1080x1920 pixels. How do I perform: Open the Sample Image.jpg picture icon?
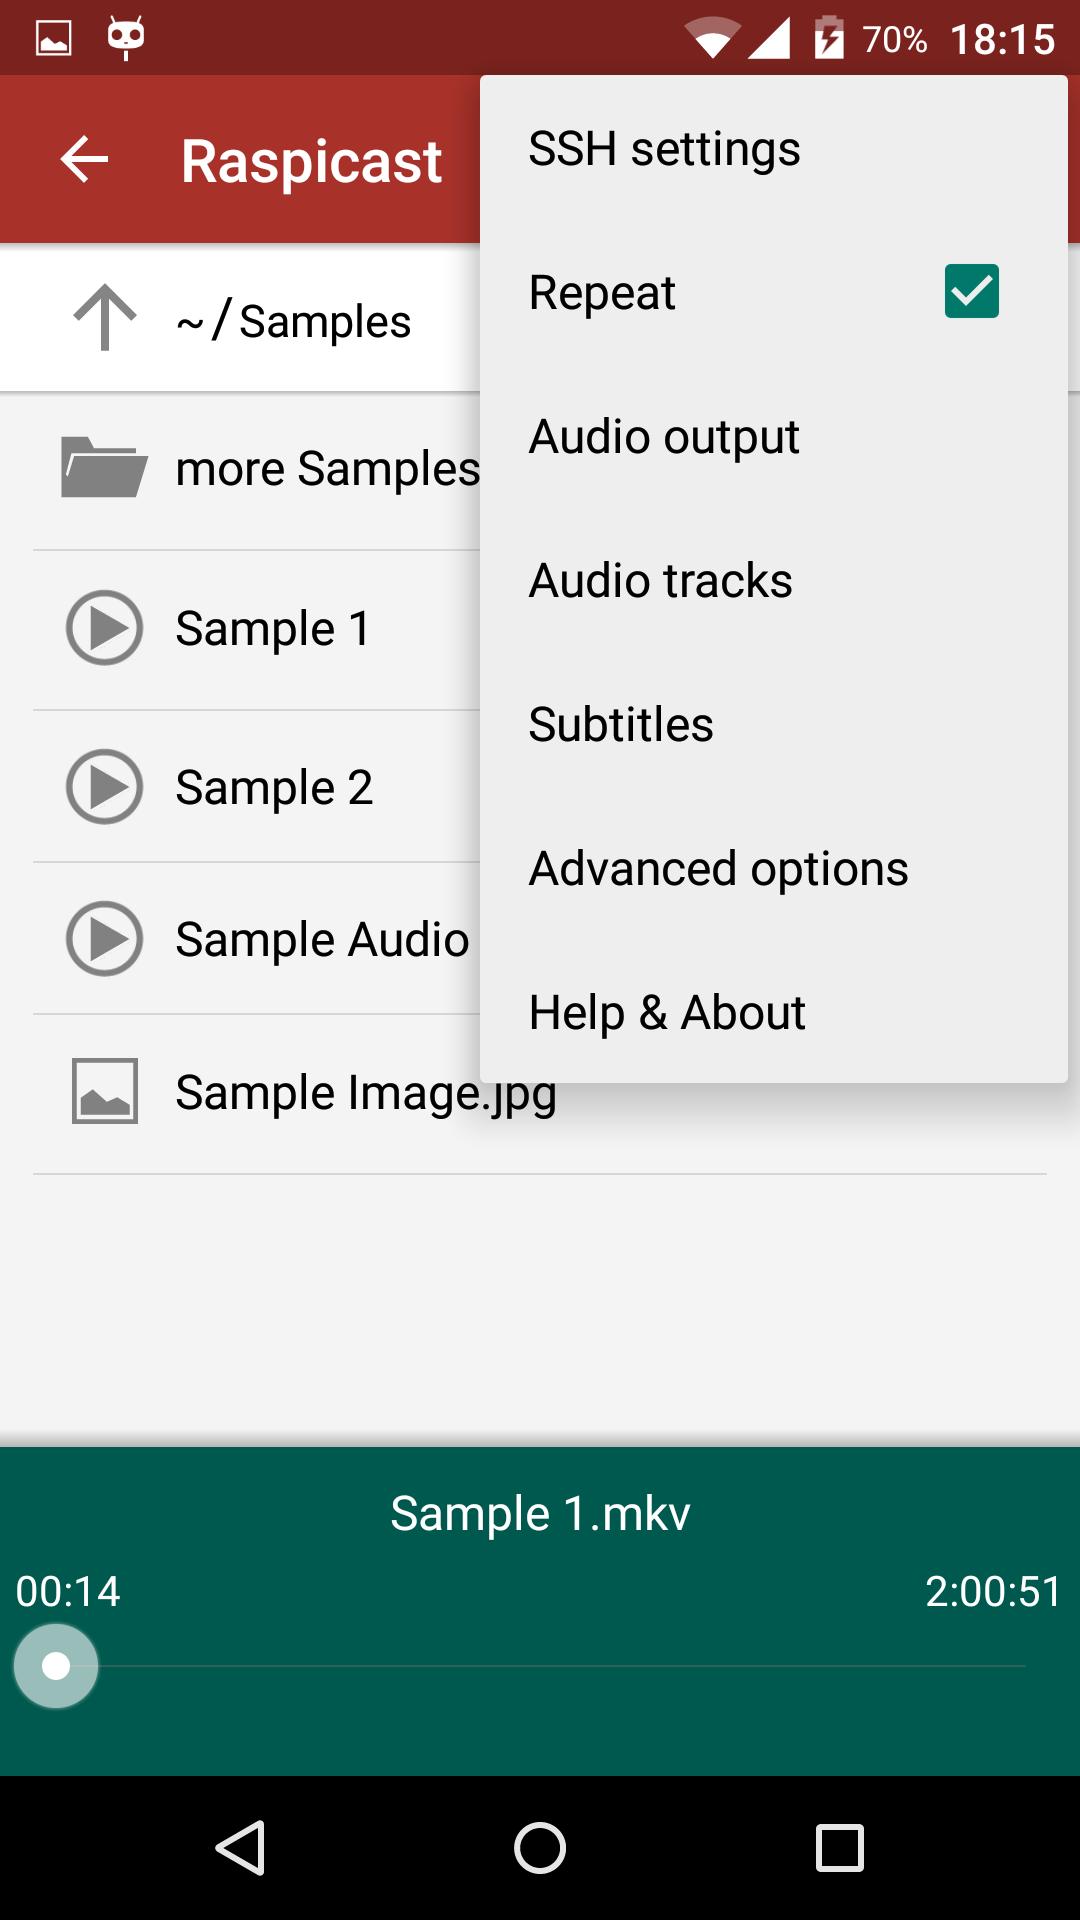104,1091
